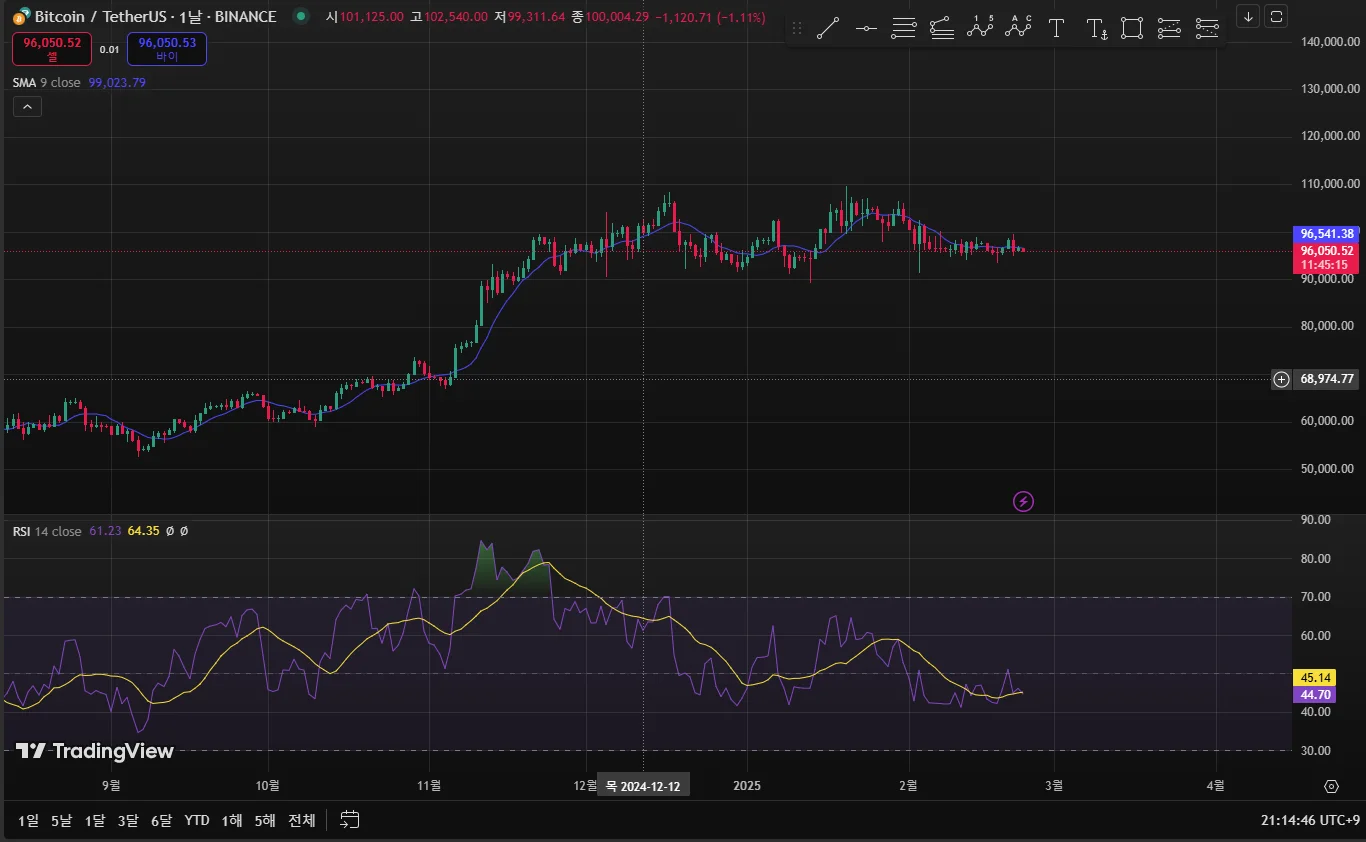Choose the Anchored Text tool

[1096, 29]
